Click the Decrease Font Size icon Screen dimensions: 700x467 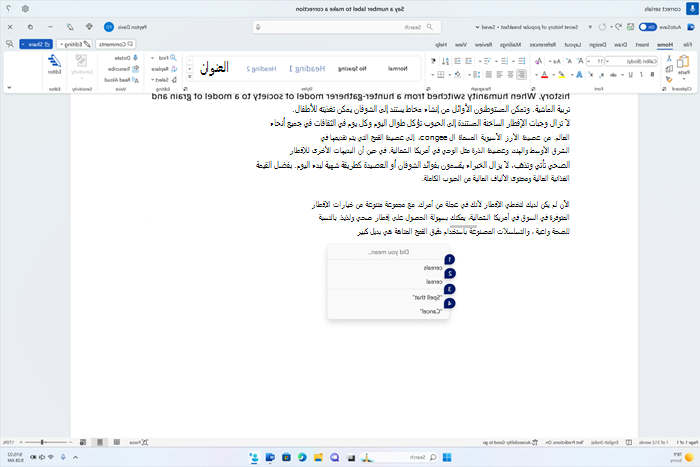[x=569, y=61]
